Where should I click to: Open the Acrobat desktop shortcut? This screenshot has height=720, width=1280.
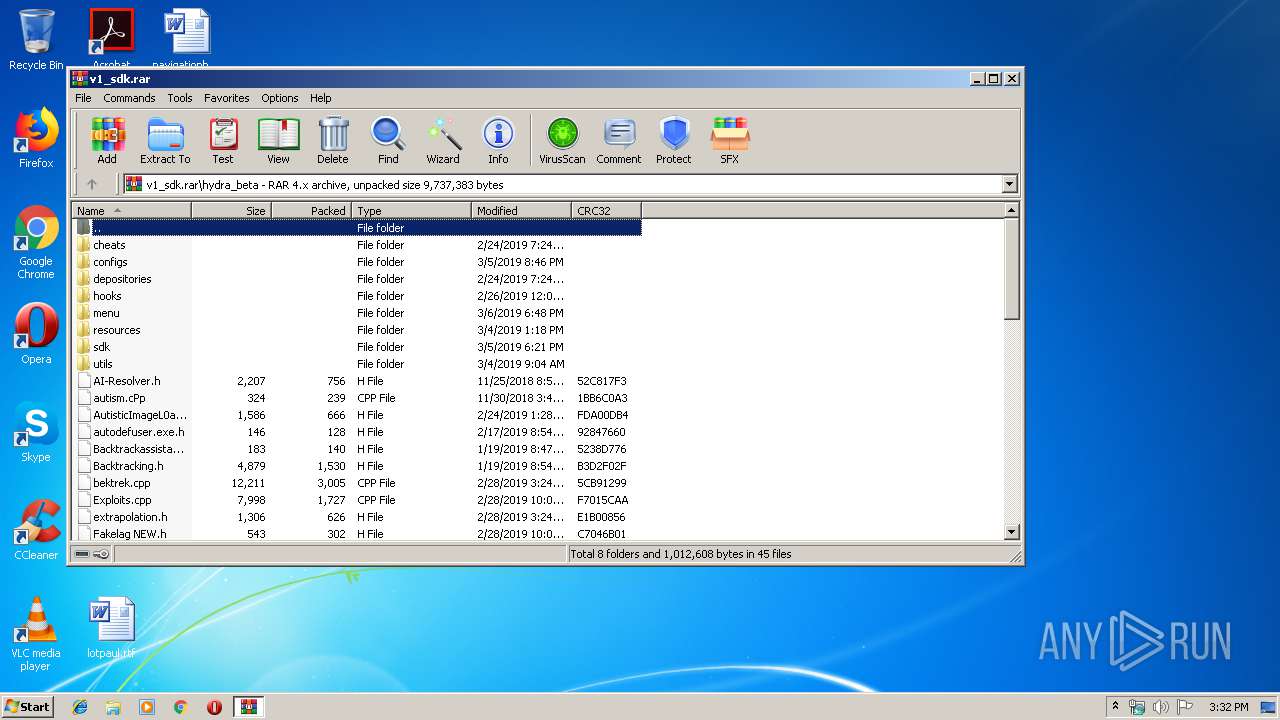click(x=111, y=39)
